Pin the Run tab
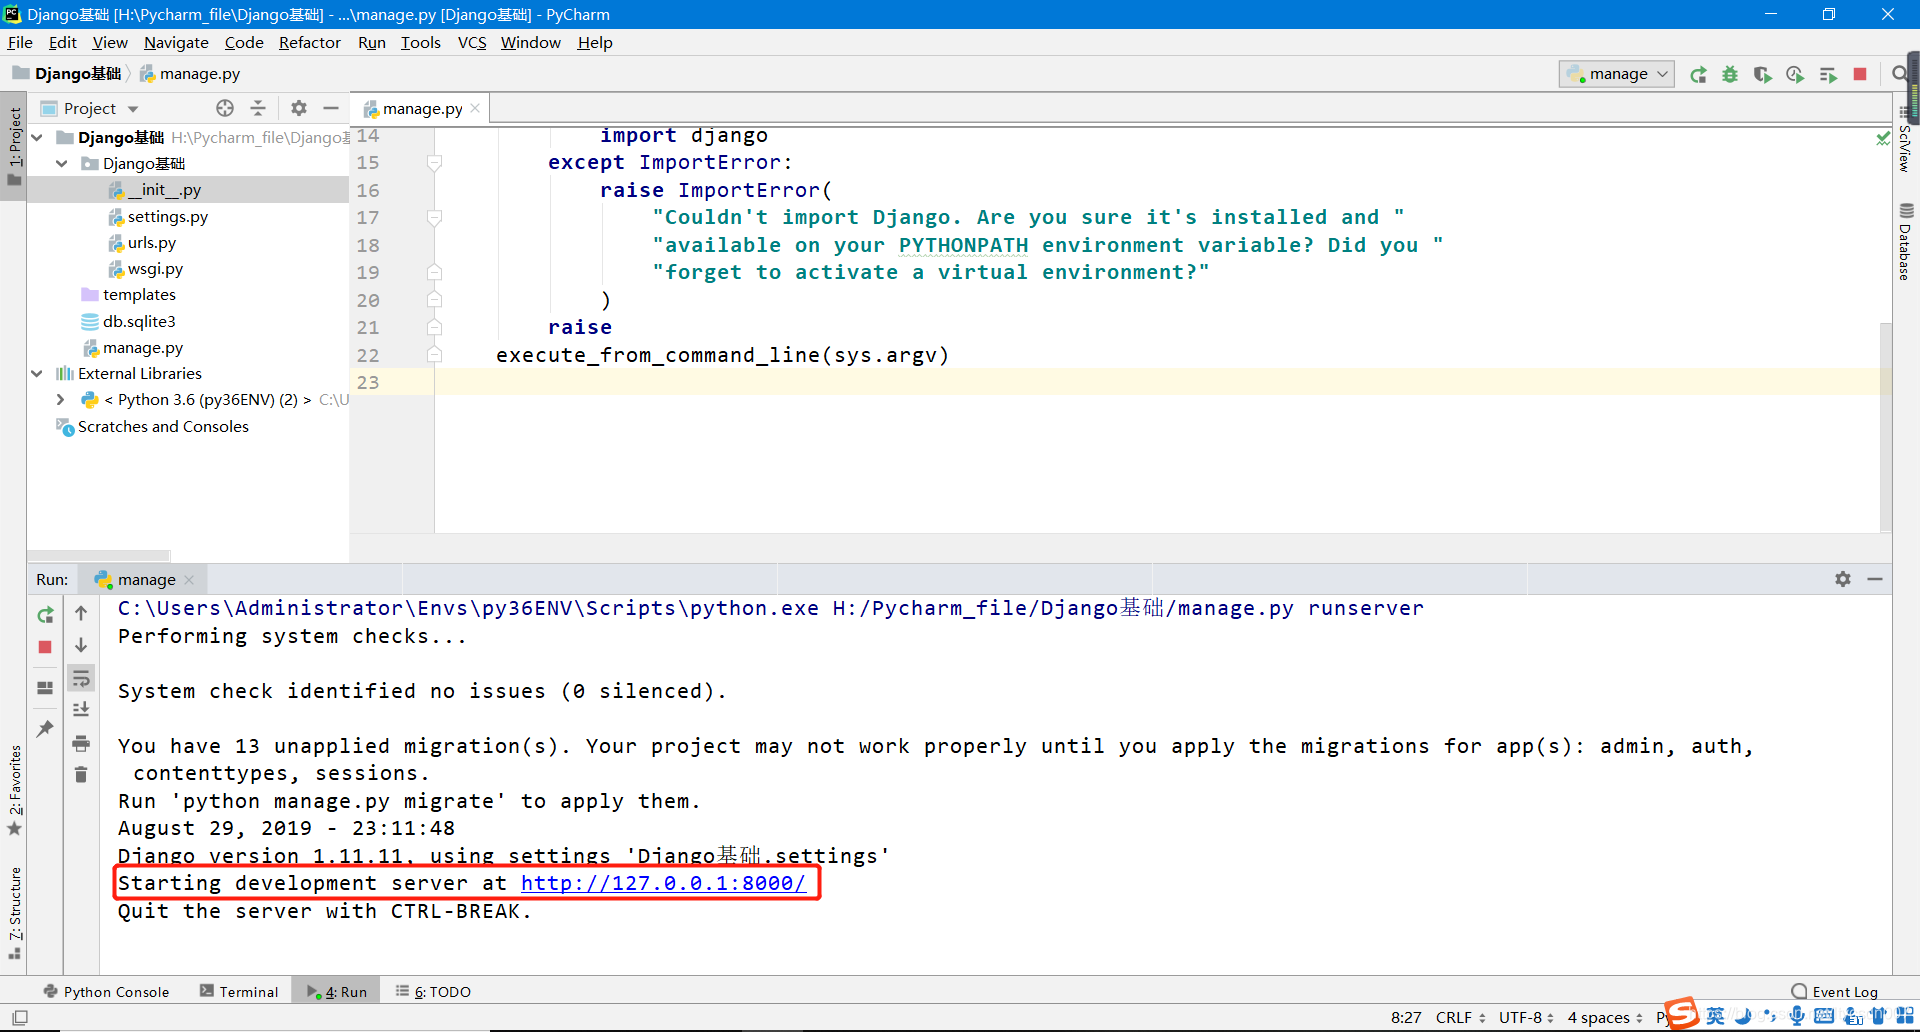This screenshot has height=1032, width=1920. tap(45, 728)
